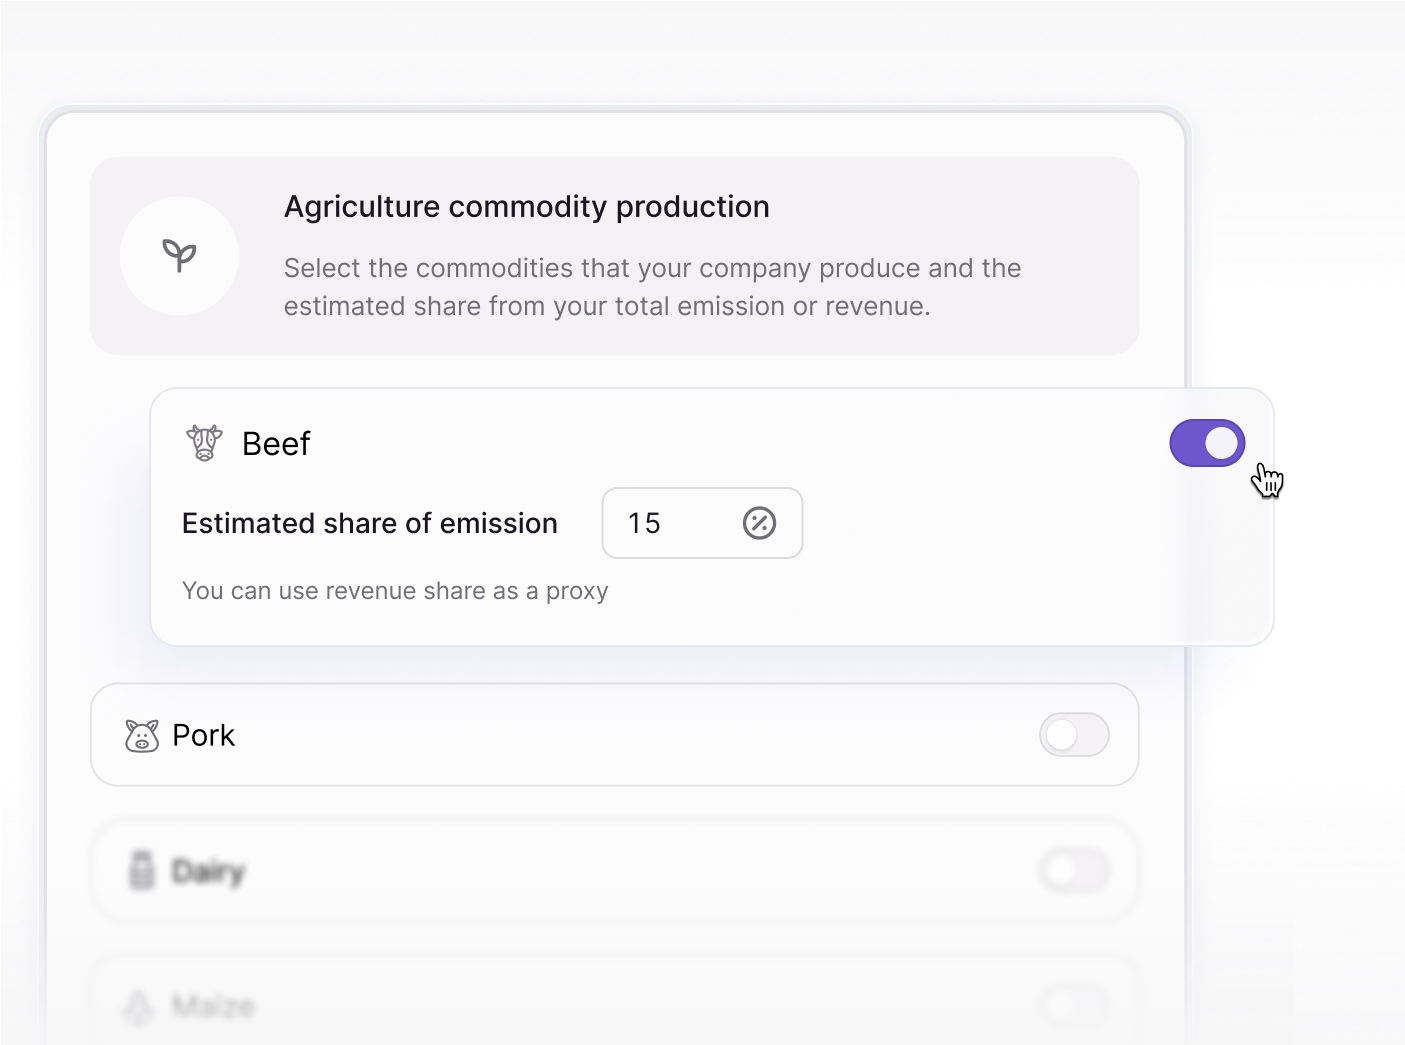Viewport: 1405px width, 1045px height.
Task: Click the cow icon next to Beef
Action: click(205, 442)
